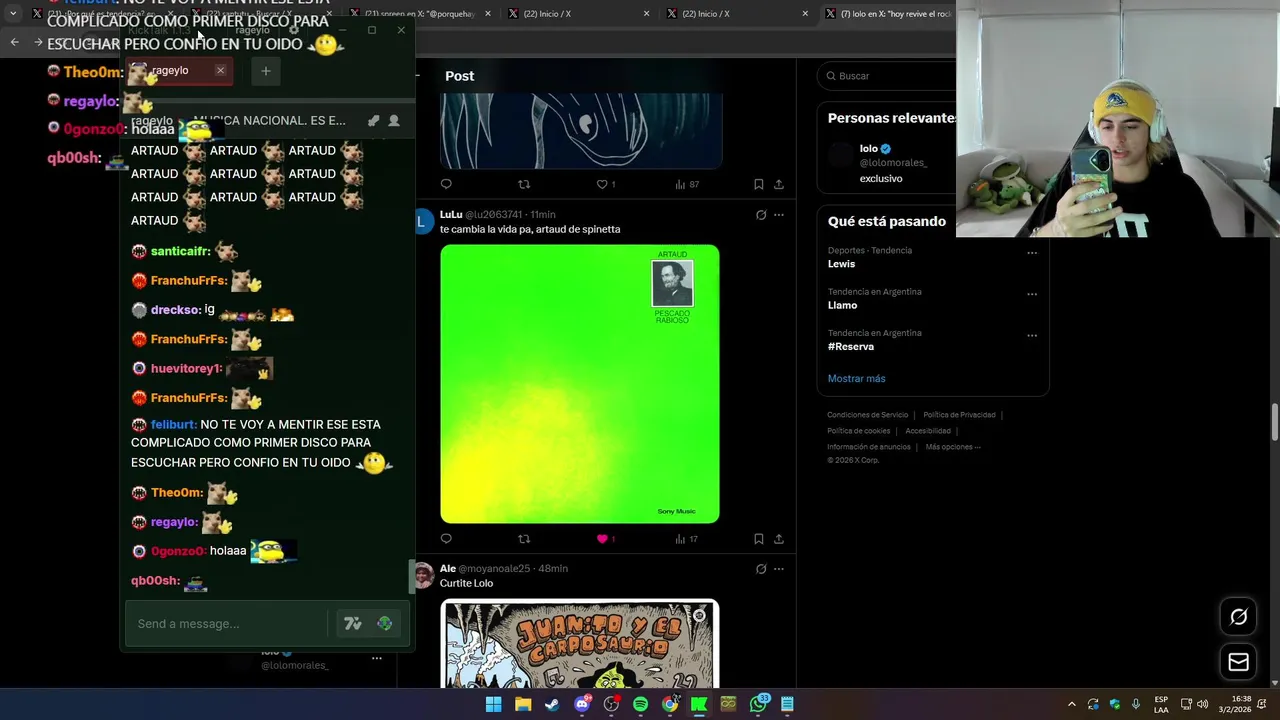
Task: Open more options for Lewis trend
Action: [1032, 253]
